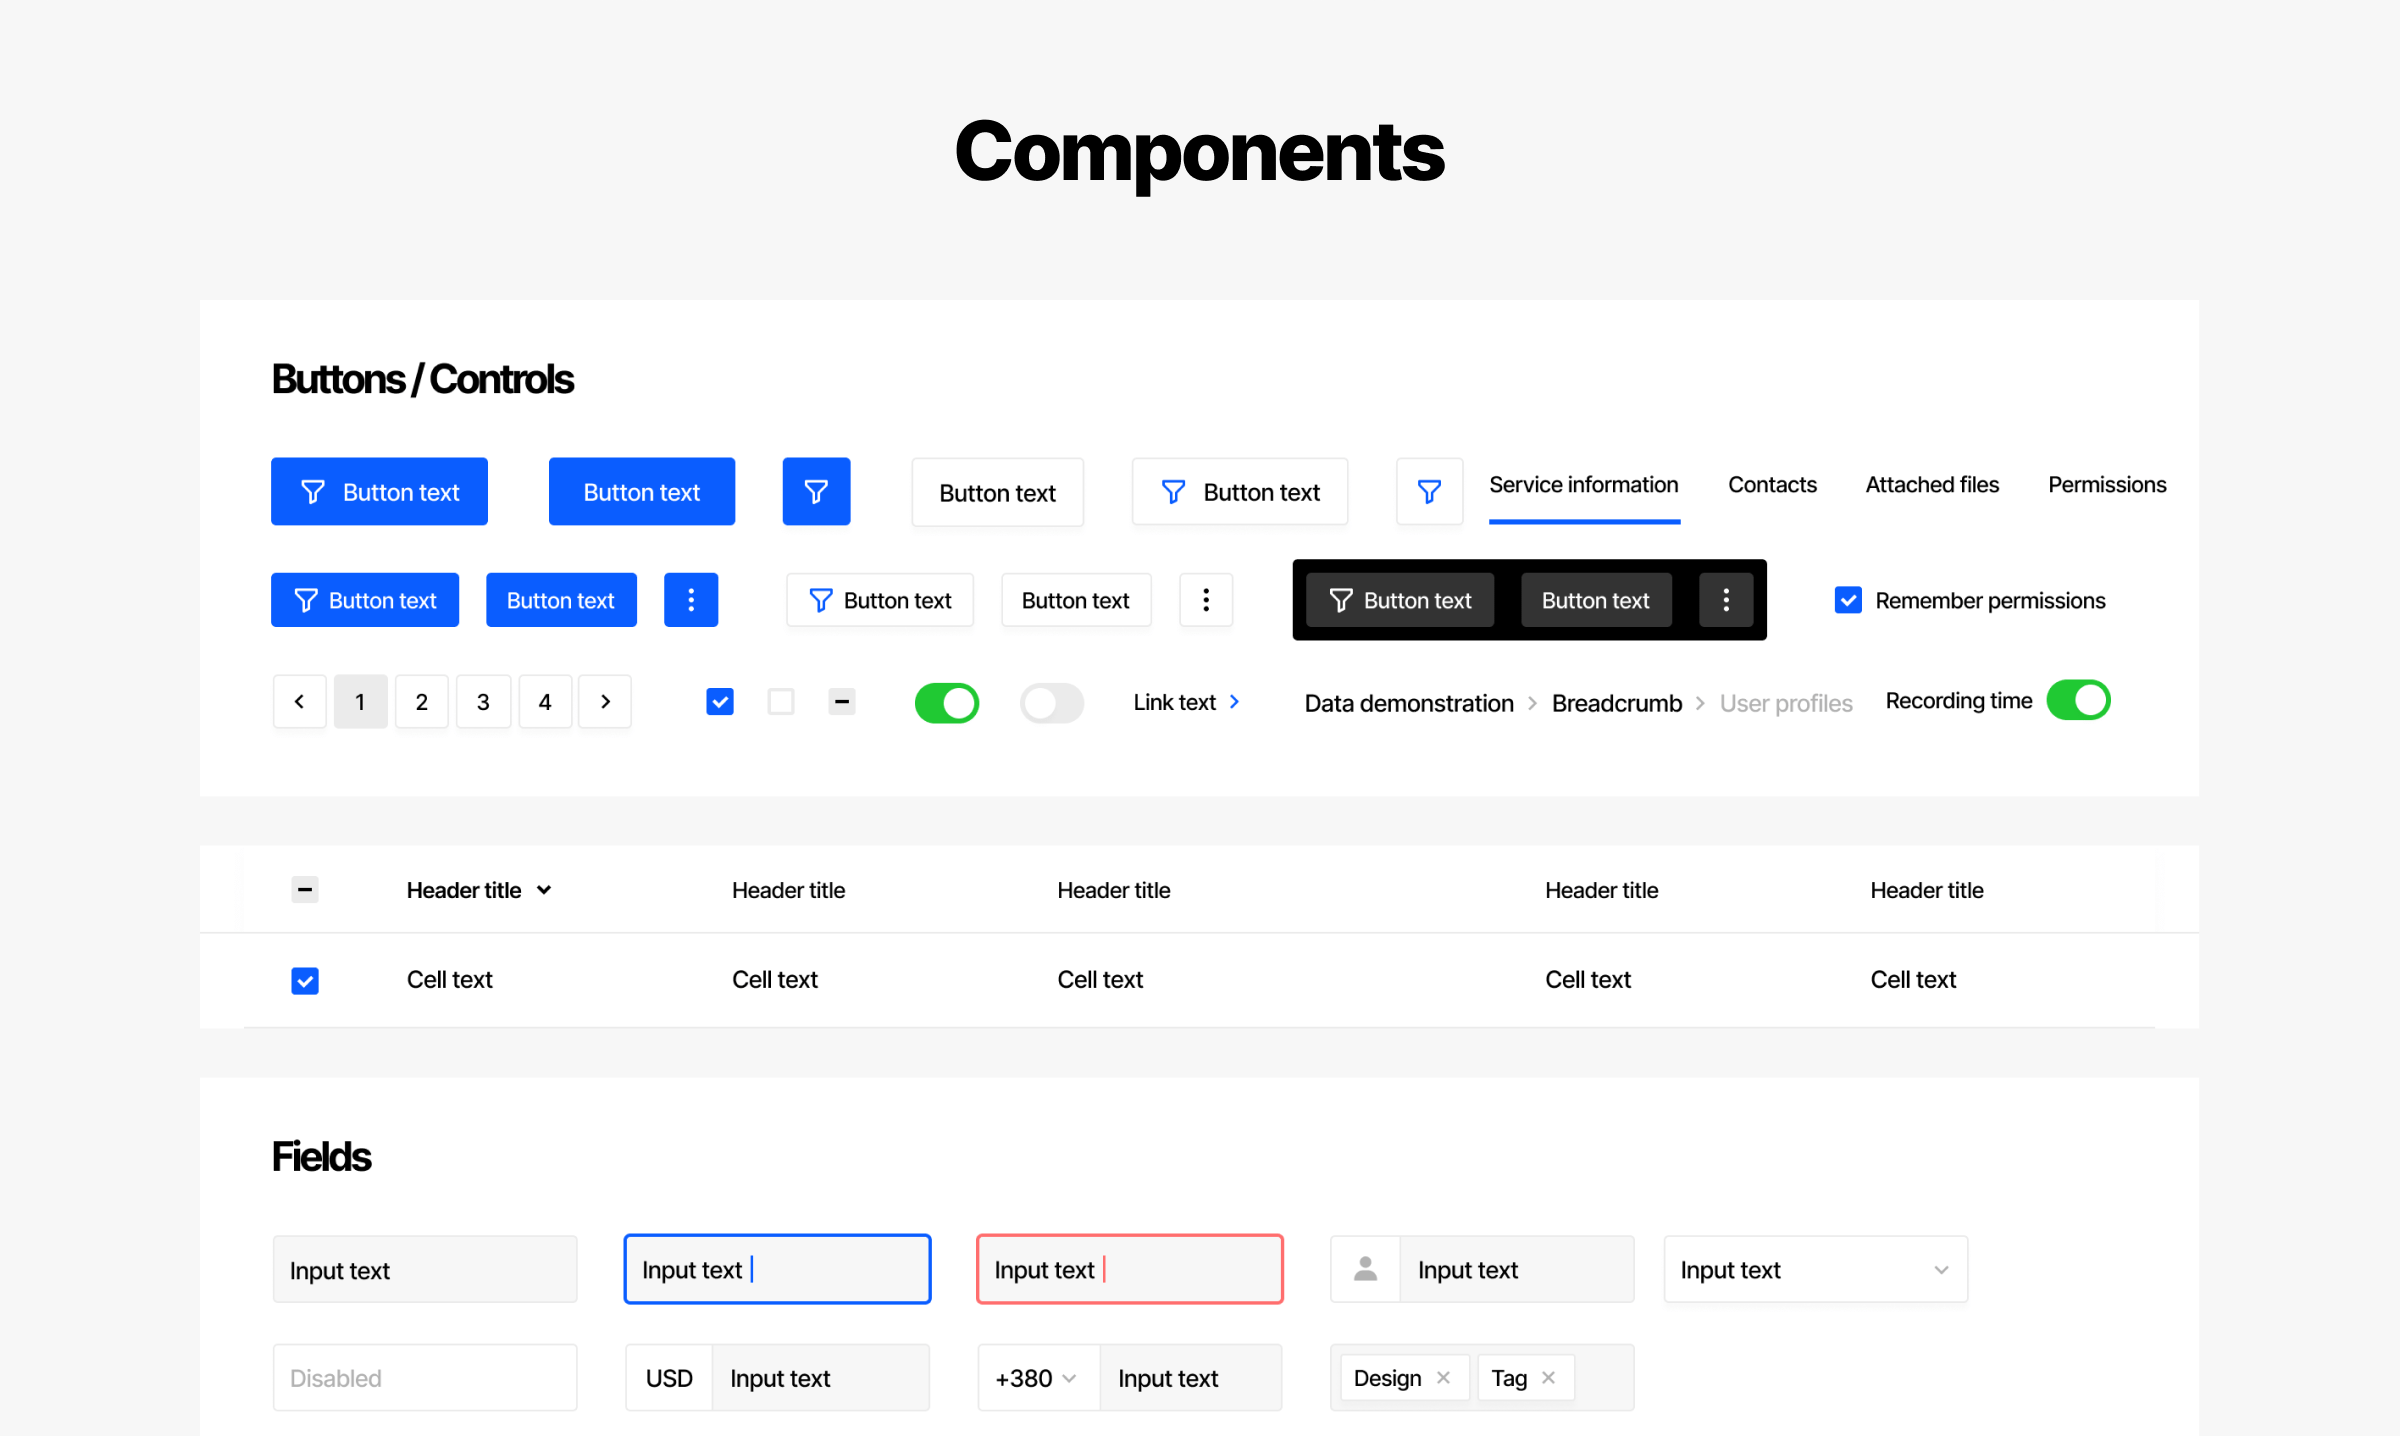2400x1436 pixels.
Task: Click the blue icon-only filter button
Action: coord(816,491)
